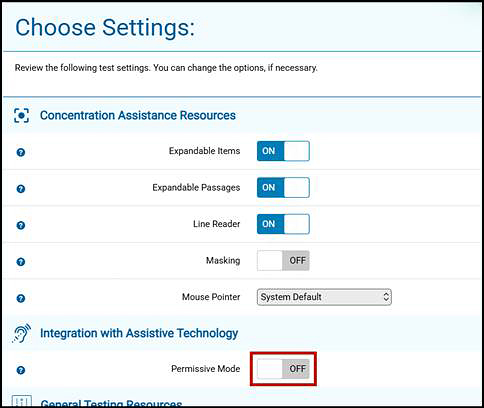Click the help icon beside Expandable Passages
This screenshot has width=484, height=408.
(x=21, y=189)
